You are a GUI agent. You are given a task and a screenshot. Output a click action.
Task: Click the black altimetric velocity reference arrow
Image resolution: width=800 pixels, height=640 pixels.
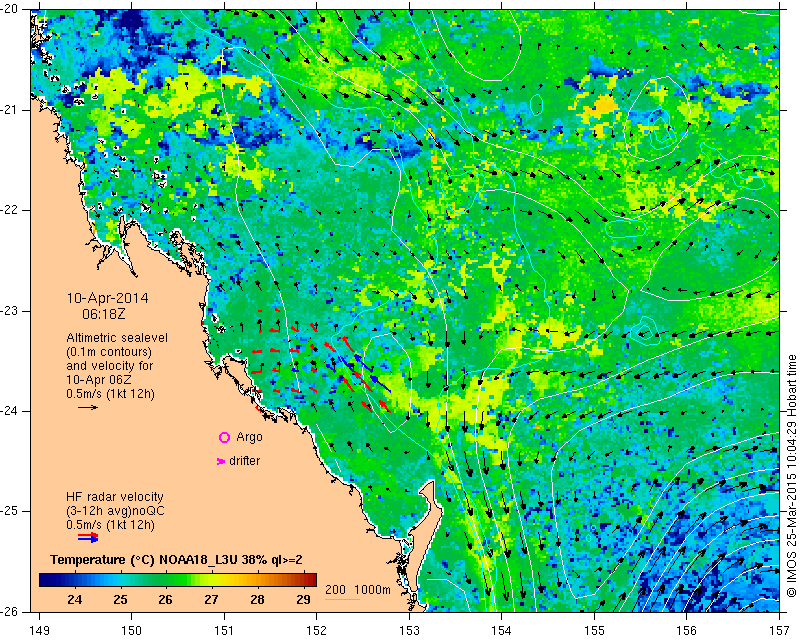point(88,407)
